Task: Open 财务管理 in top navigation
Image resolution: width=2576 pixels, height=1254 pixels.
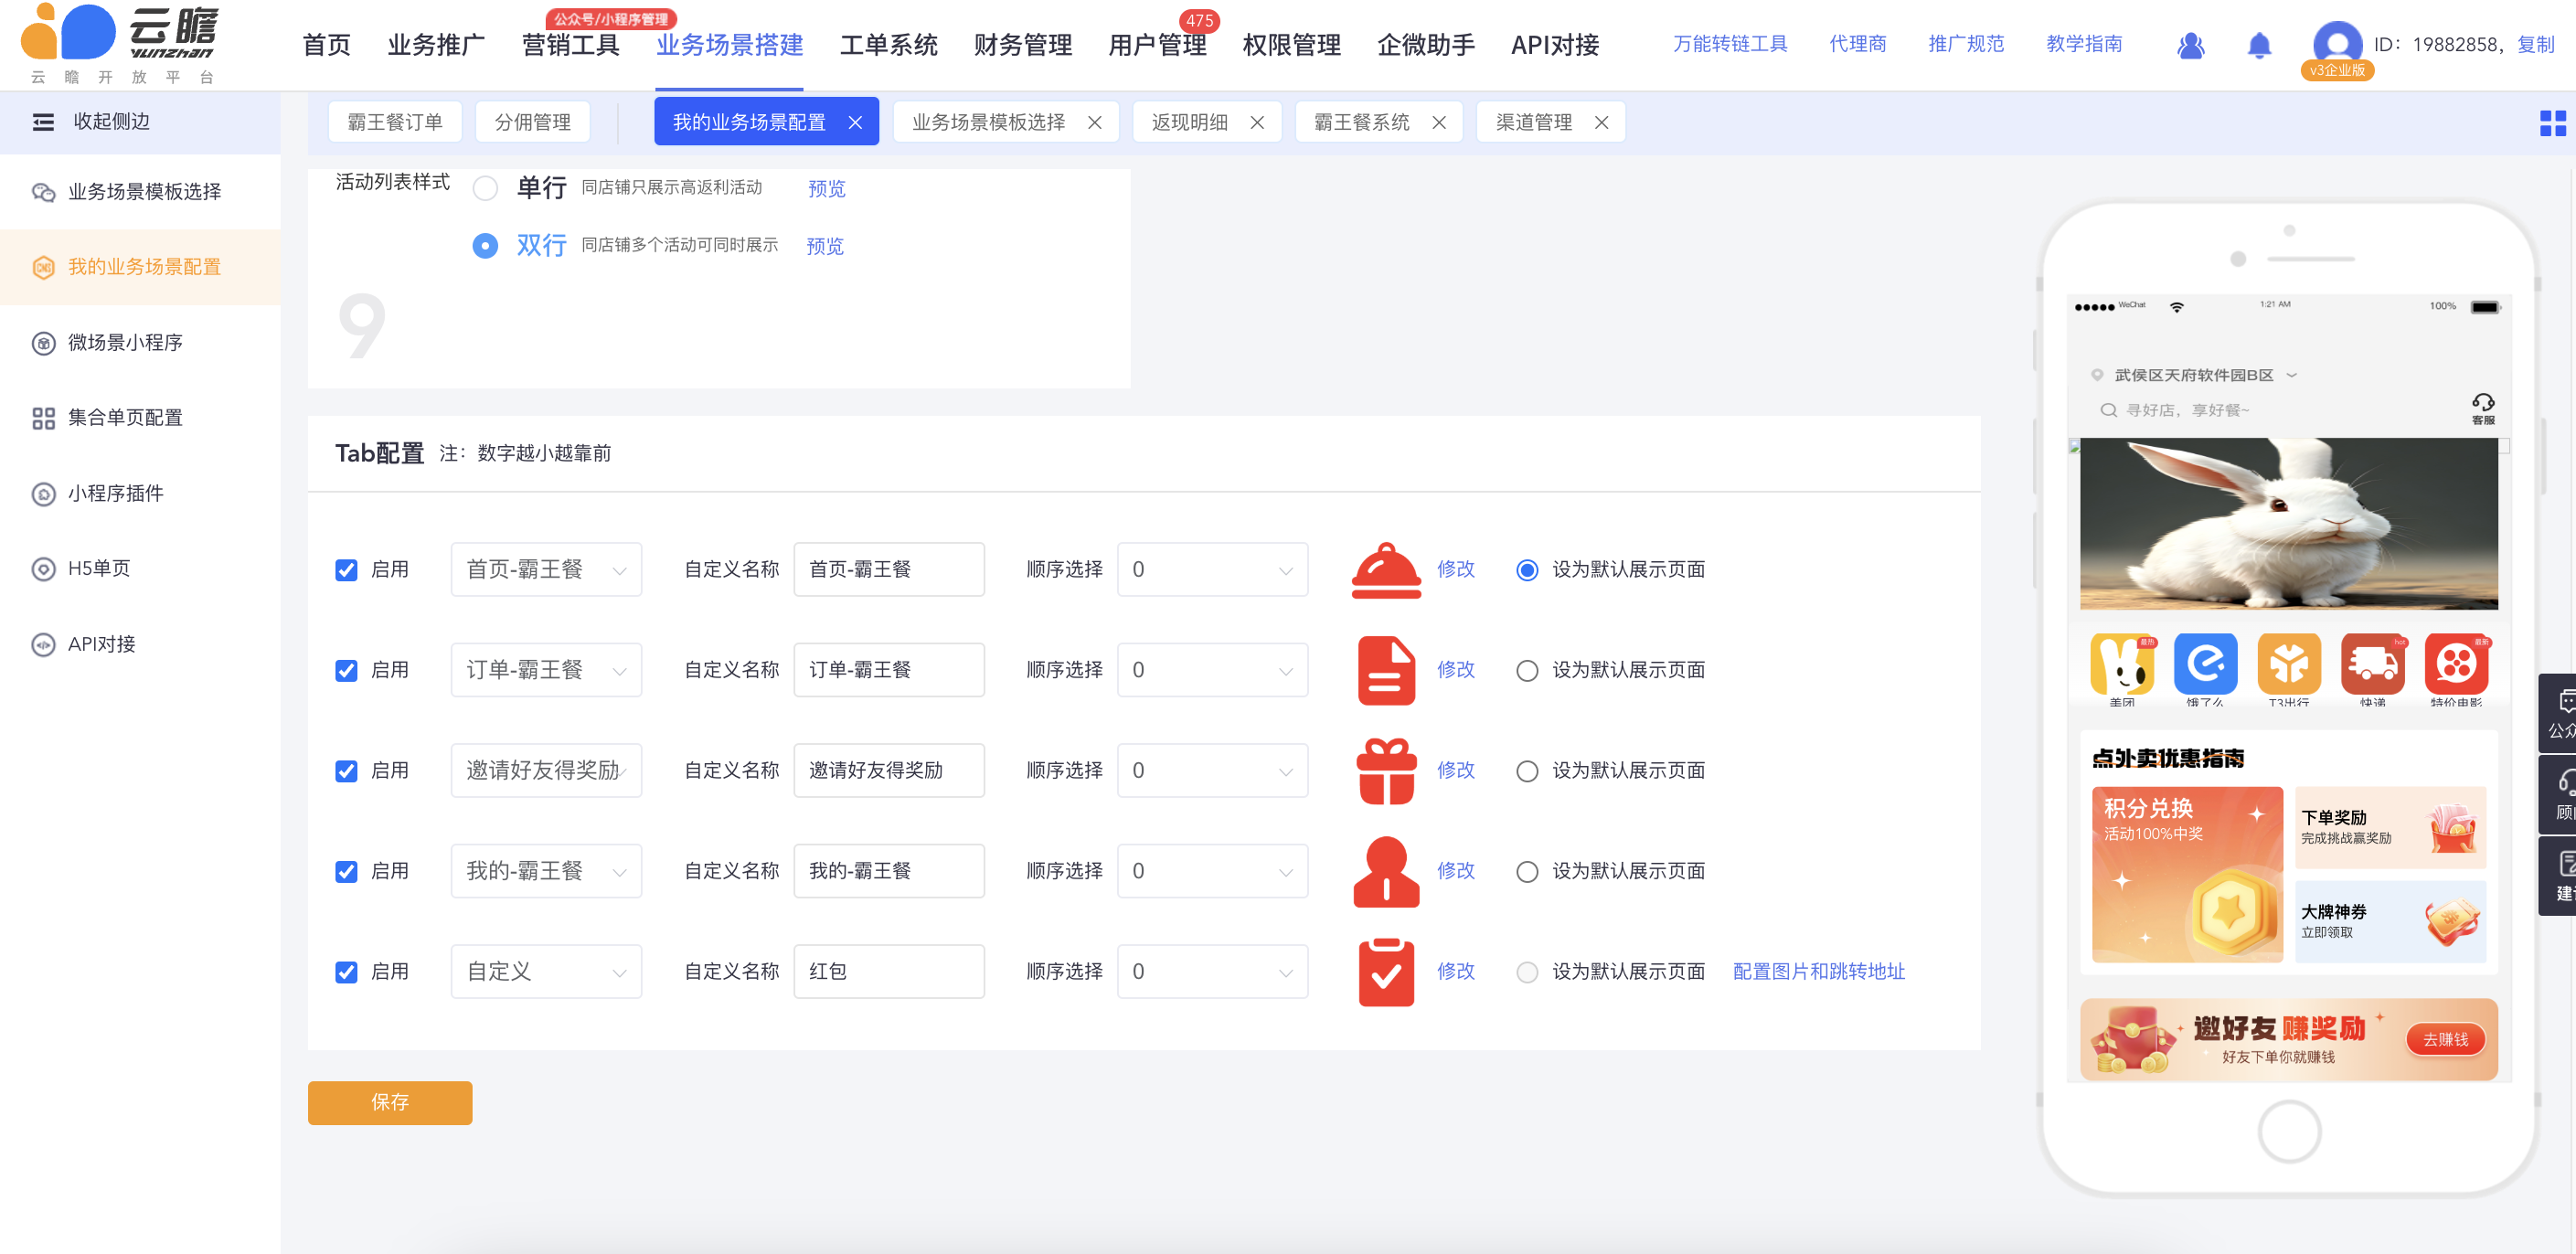Action: [1022, 45]
